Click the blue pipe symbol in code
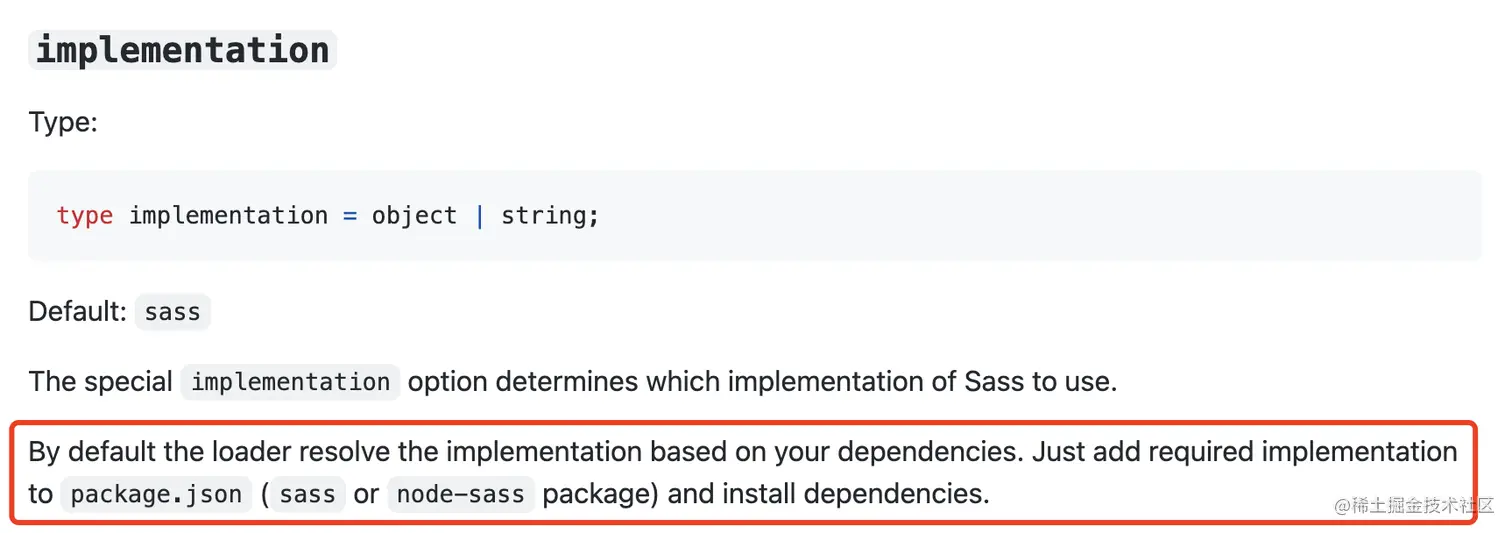This screenshot has width=1512, height=533. [x=479, y=216]
